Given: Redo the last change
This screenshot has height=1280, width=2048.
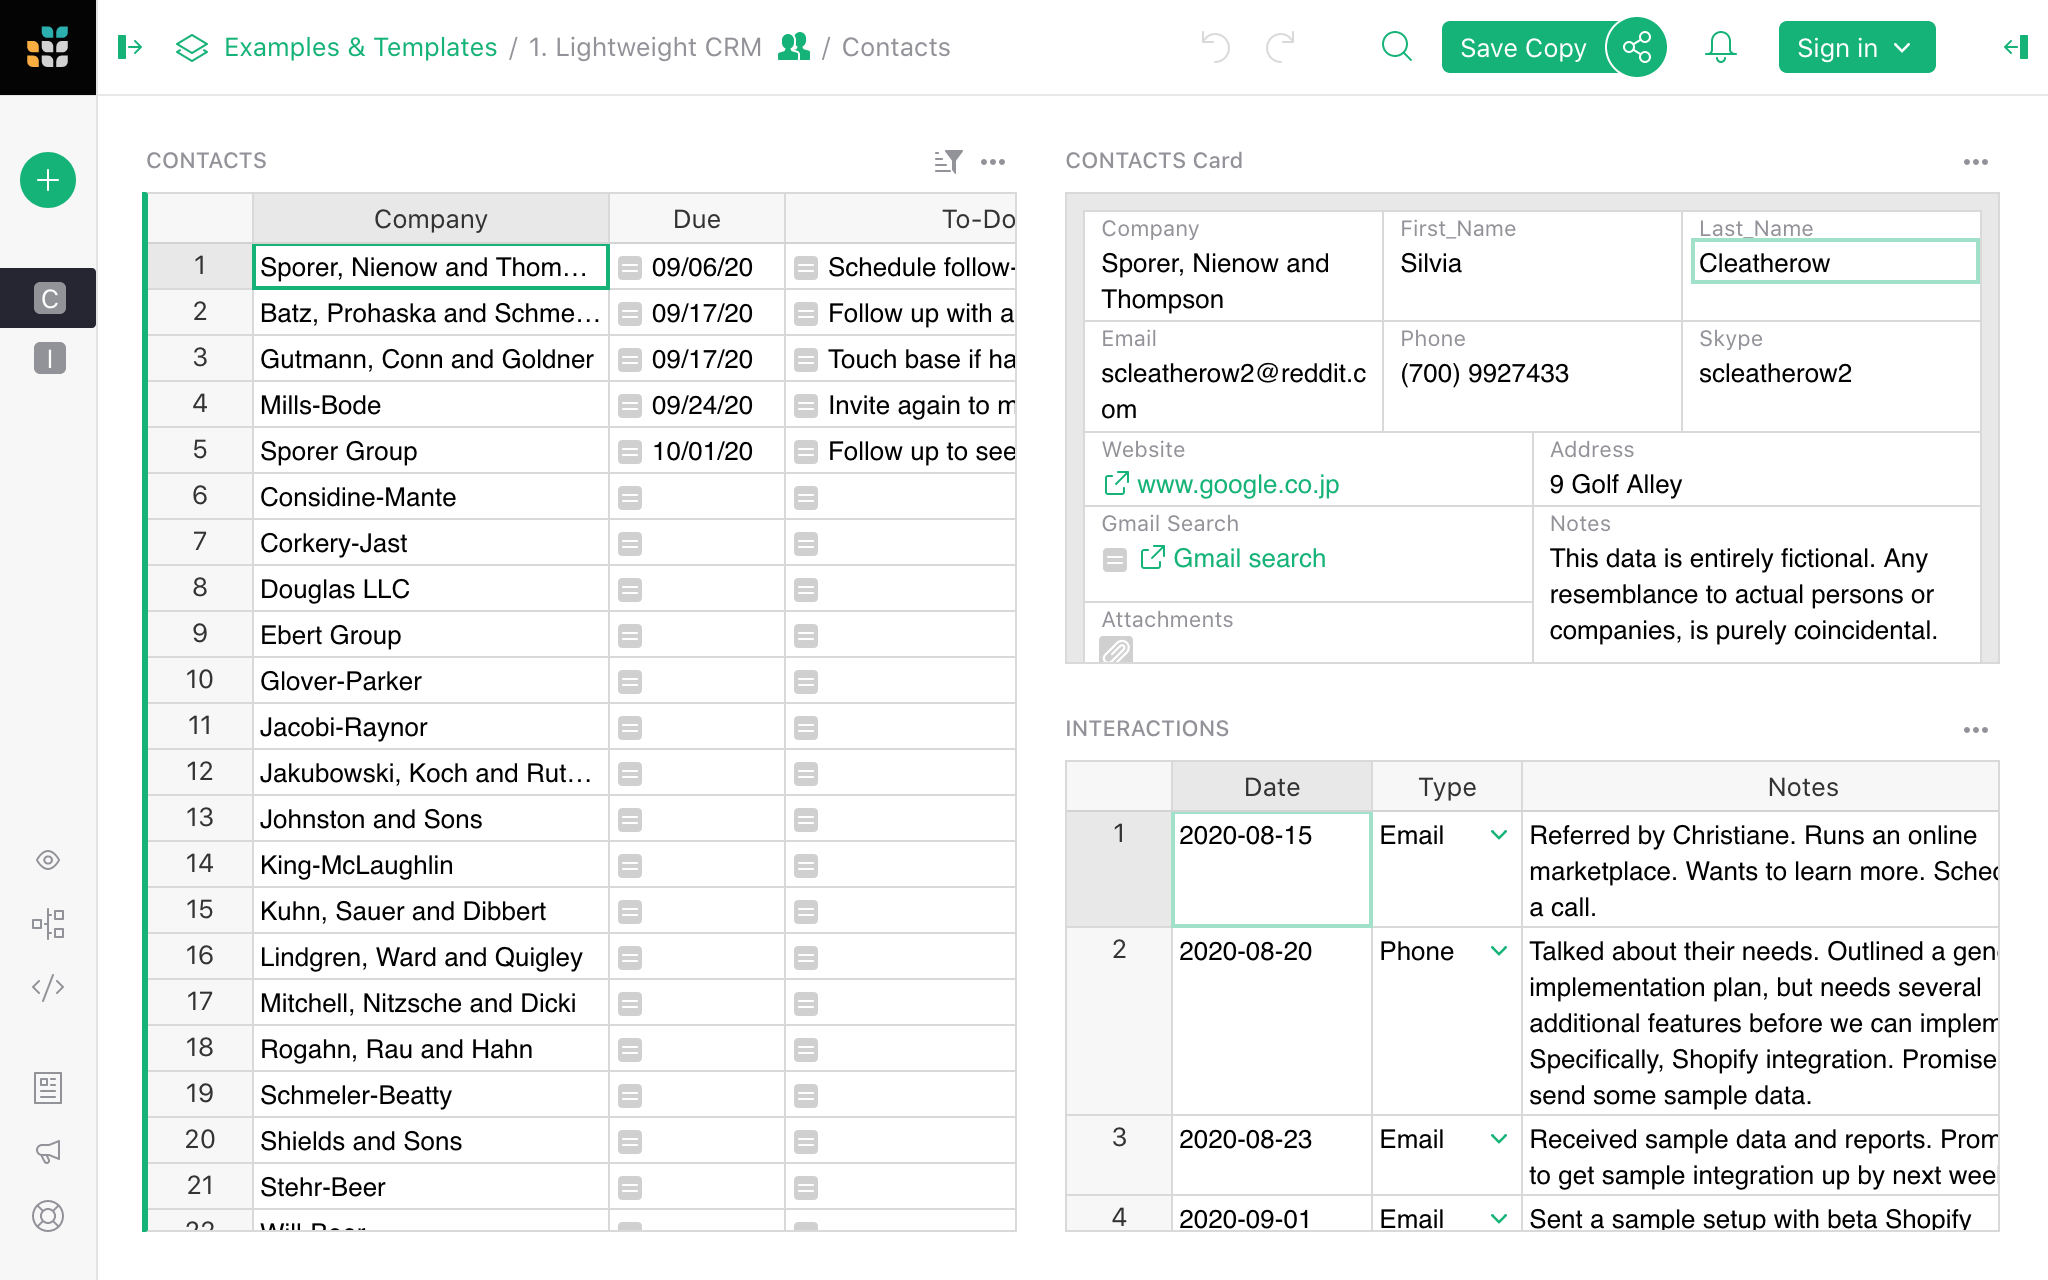Looking at the screenshot, I should (1279, 47).
